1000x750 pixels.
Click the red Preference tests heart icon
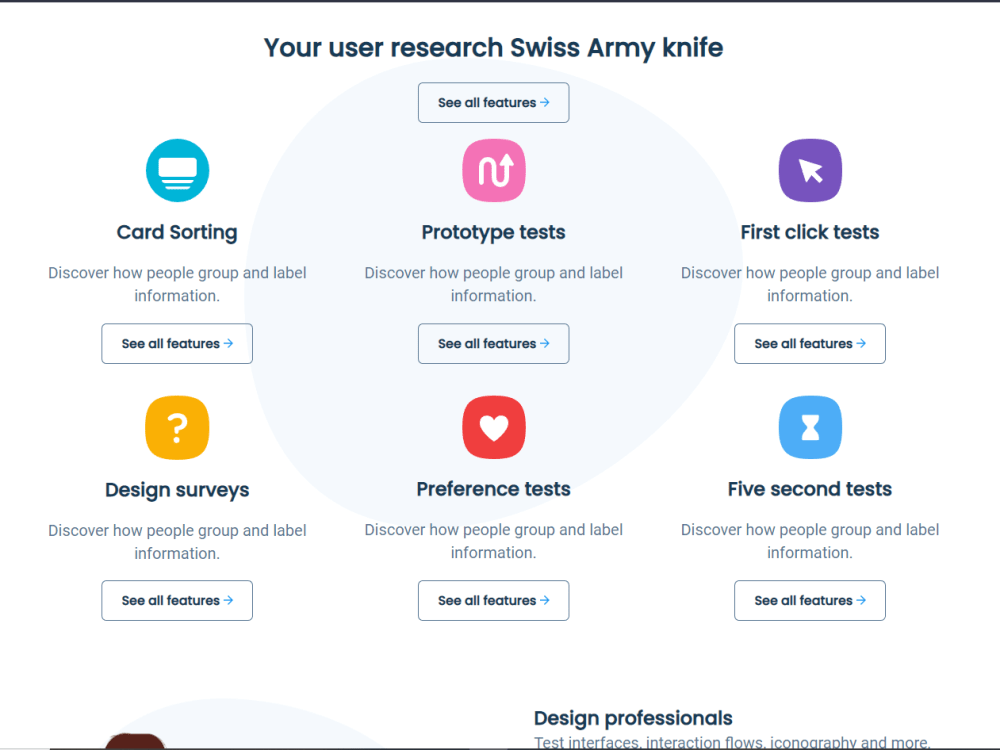click(494, 427)
